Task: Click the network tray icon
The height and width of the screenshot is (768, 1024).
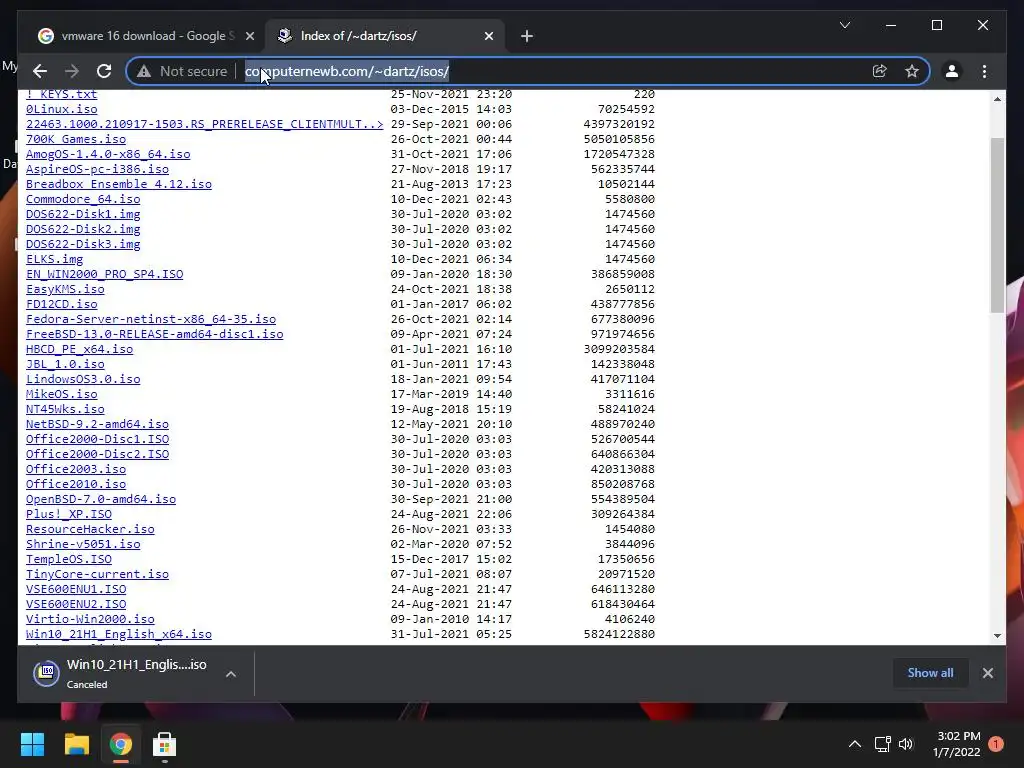Action: click(882, 744)
